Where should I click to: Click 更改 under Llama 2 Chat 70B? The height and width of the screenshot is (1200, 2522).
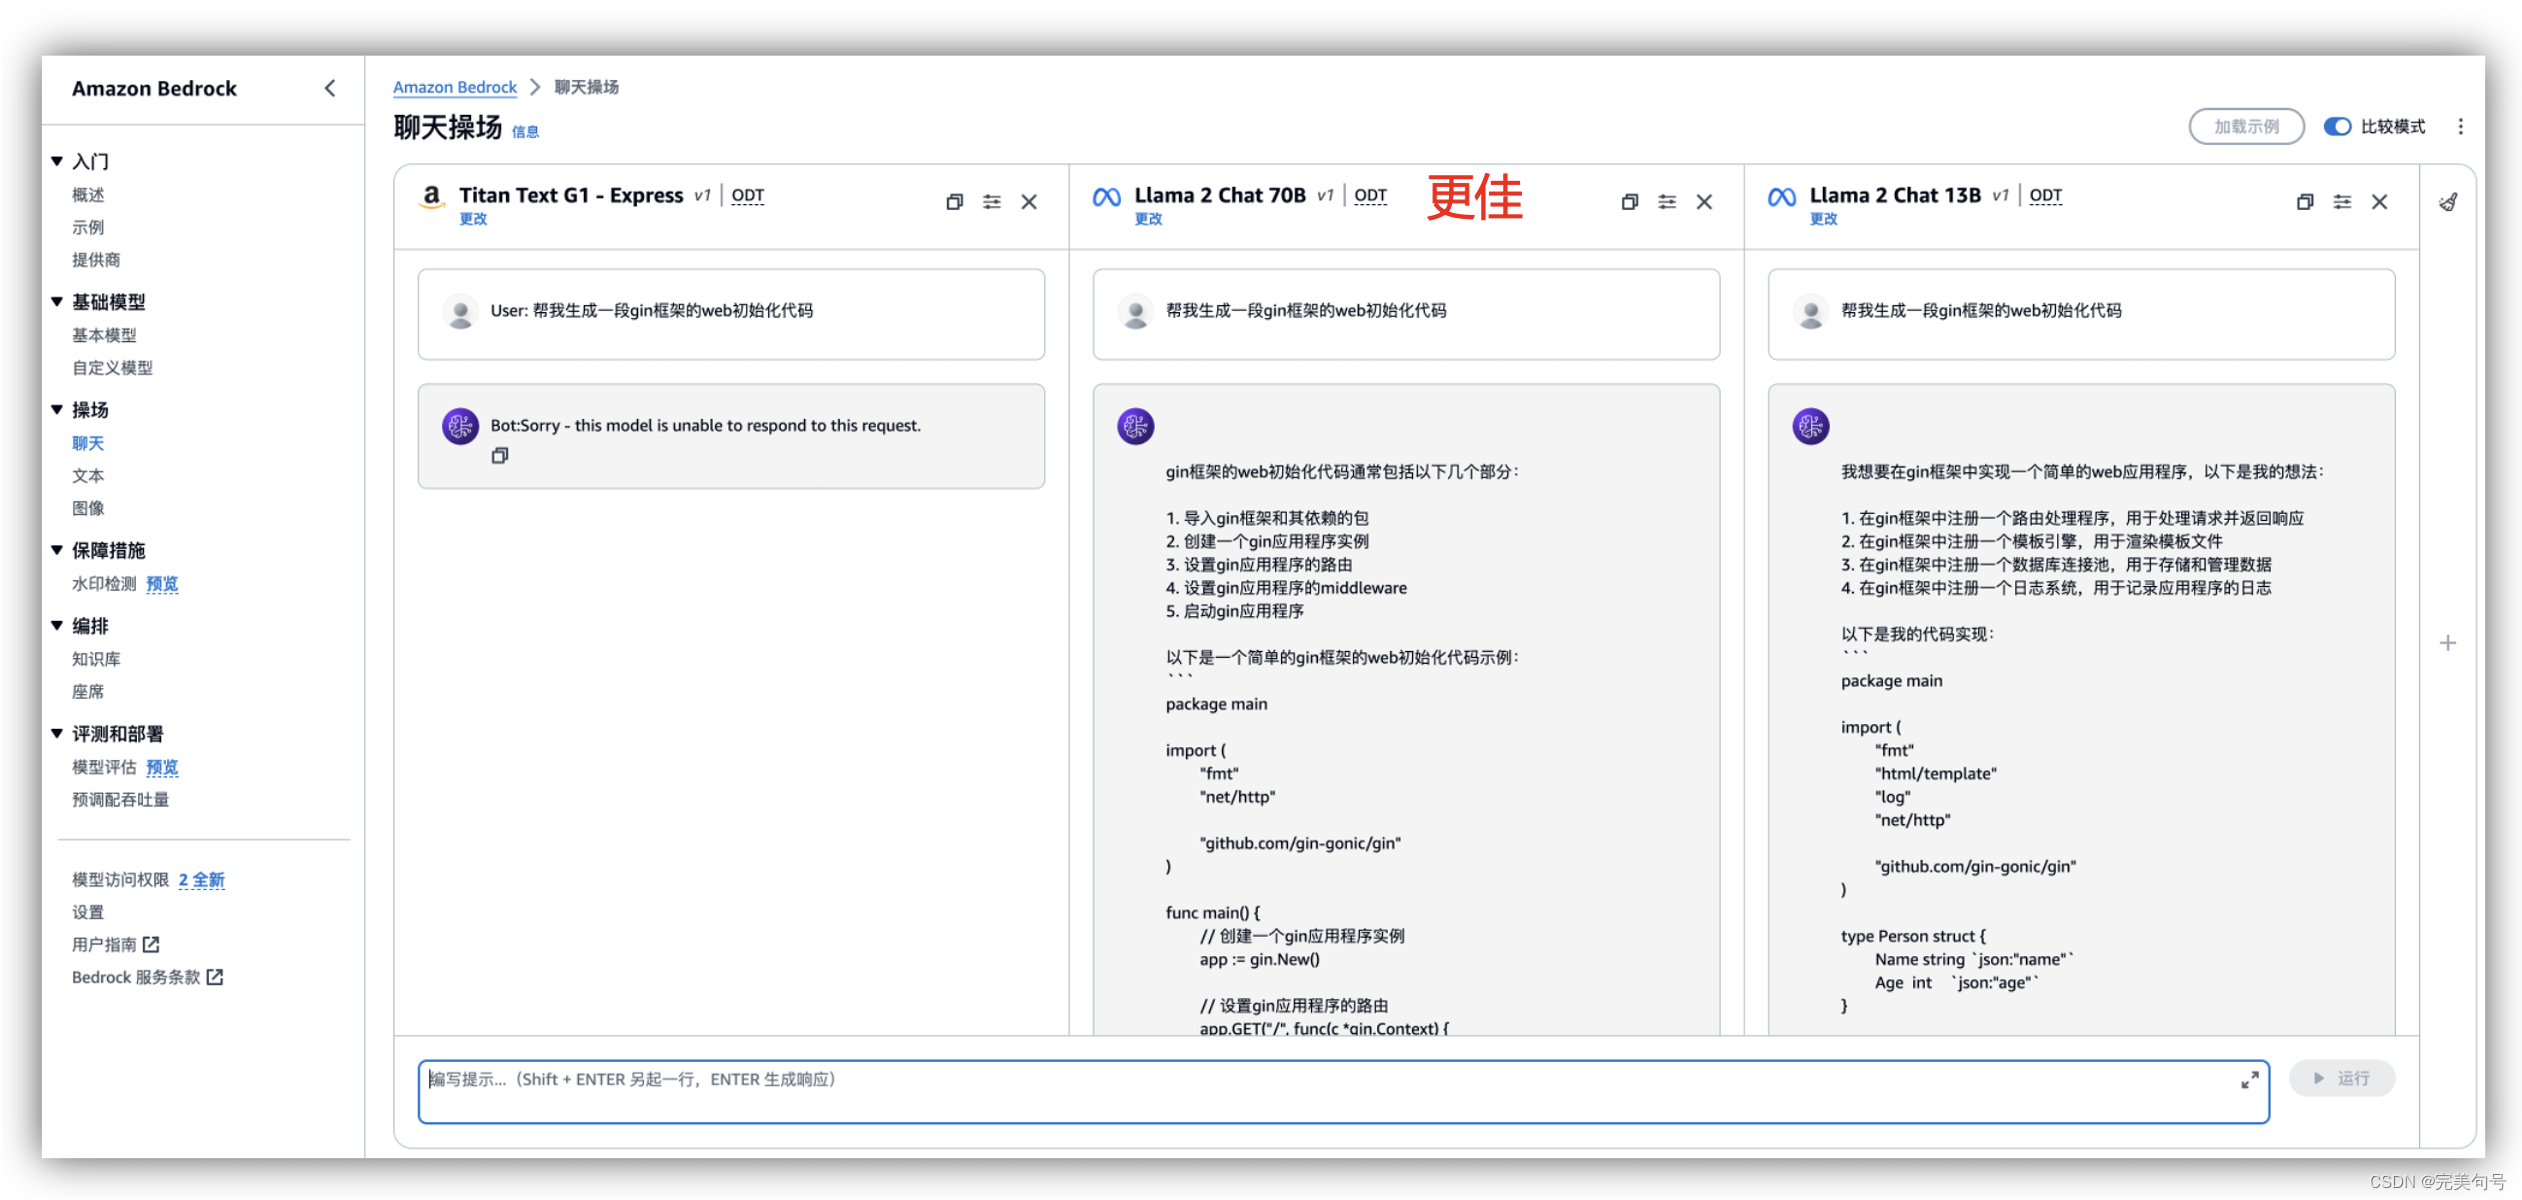[x=1148, y=219]
